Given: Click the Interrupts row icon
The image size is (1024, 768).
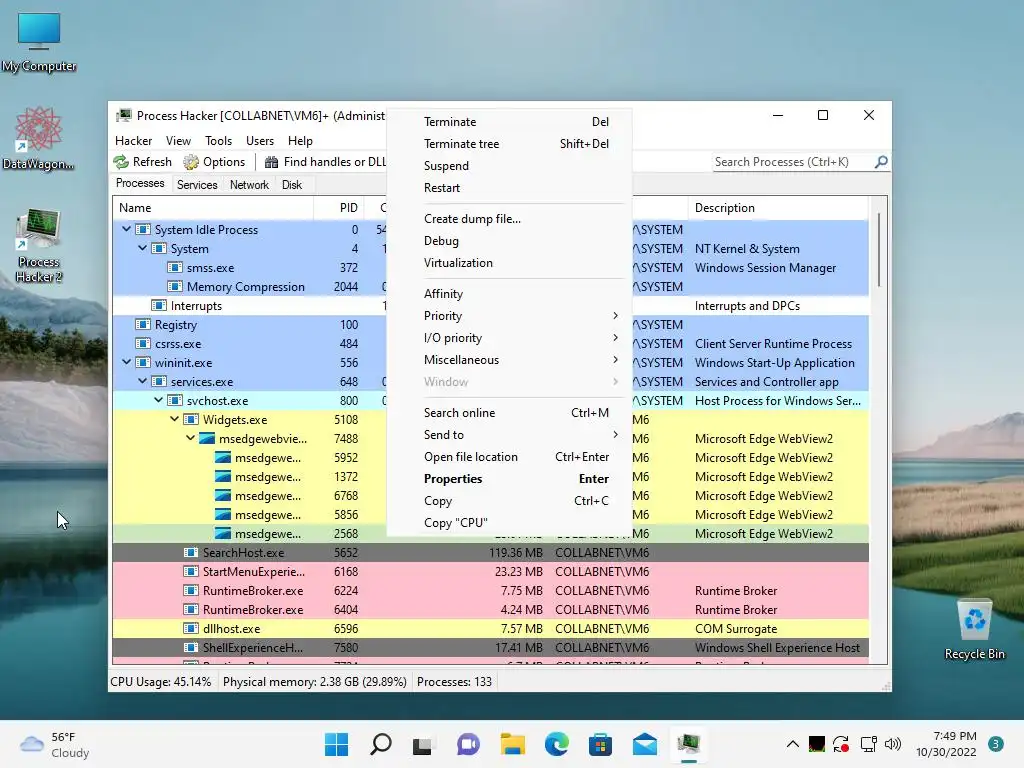Looking at the screenshot, I should click(159, 306).
